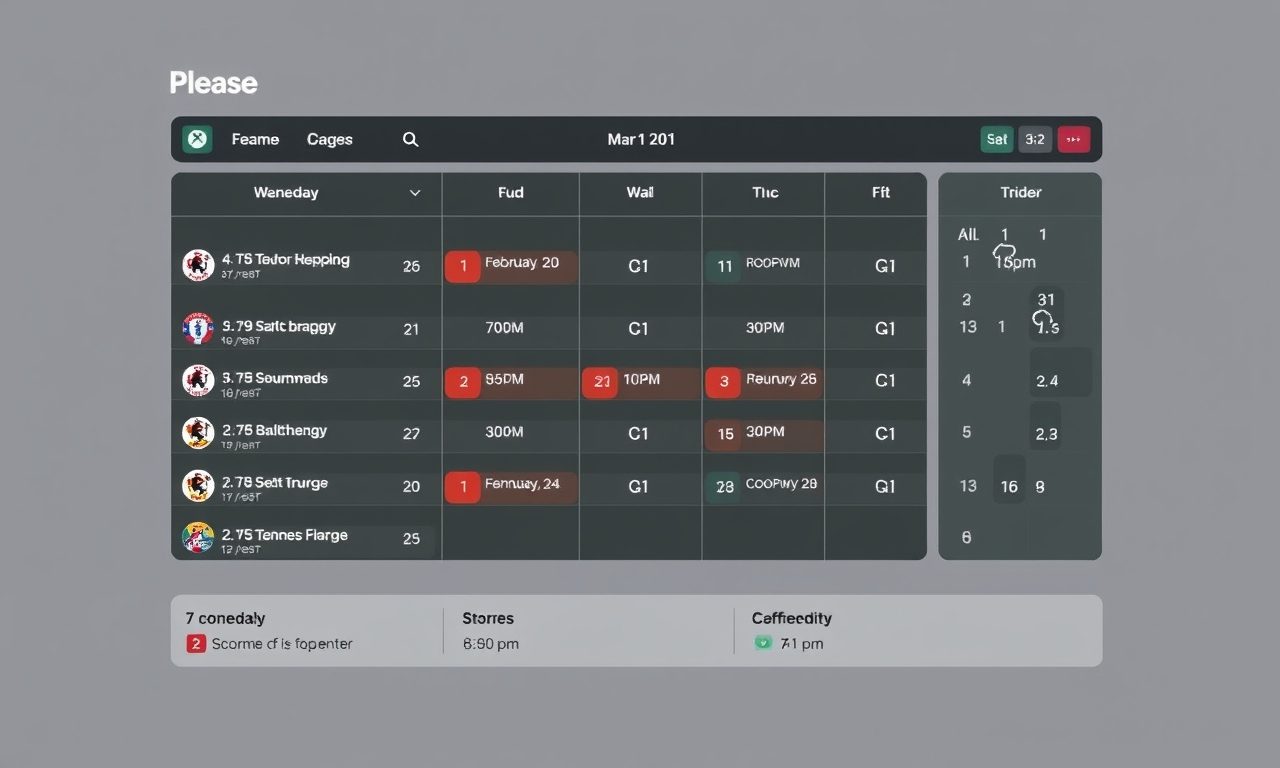Select the All filter in Trider panel
This screenshot has height=768, width=1280.
(x=968, y=234)
